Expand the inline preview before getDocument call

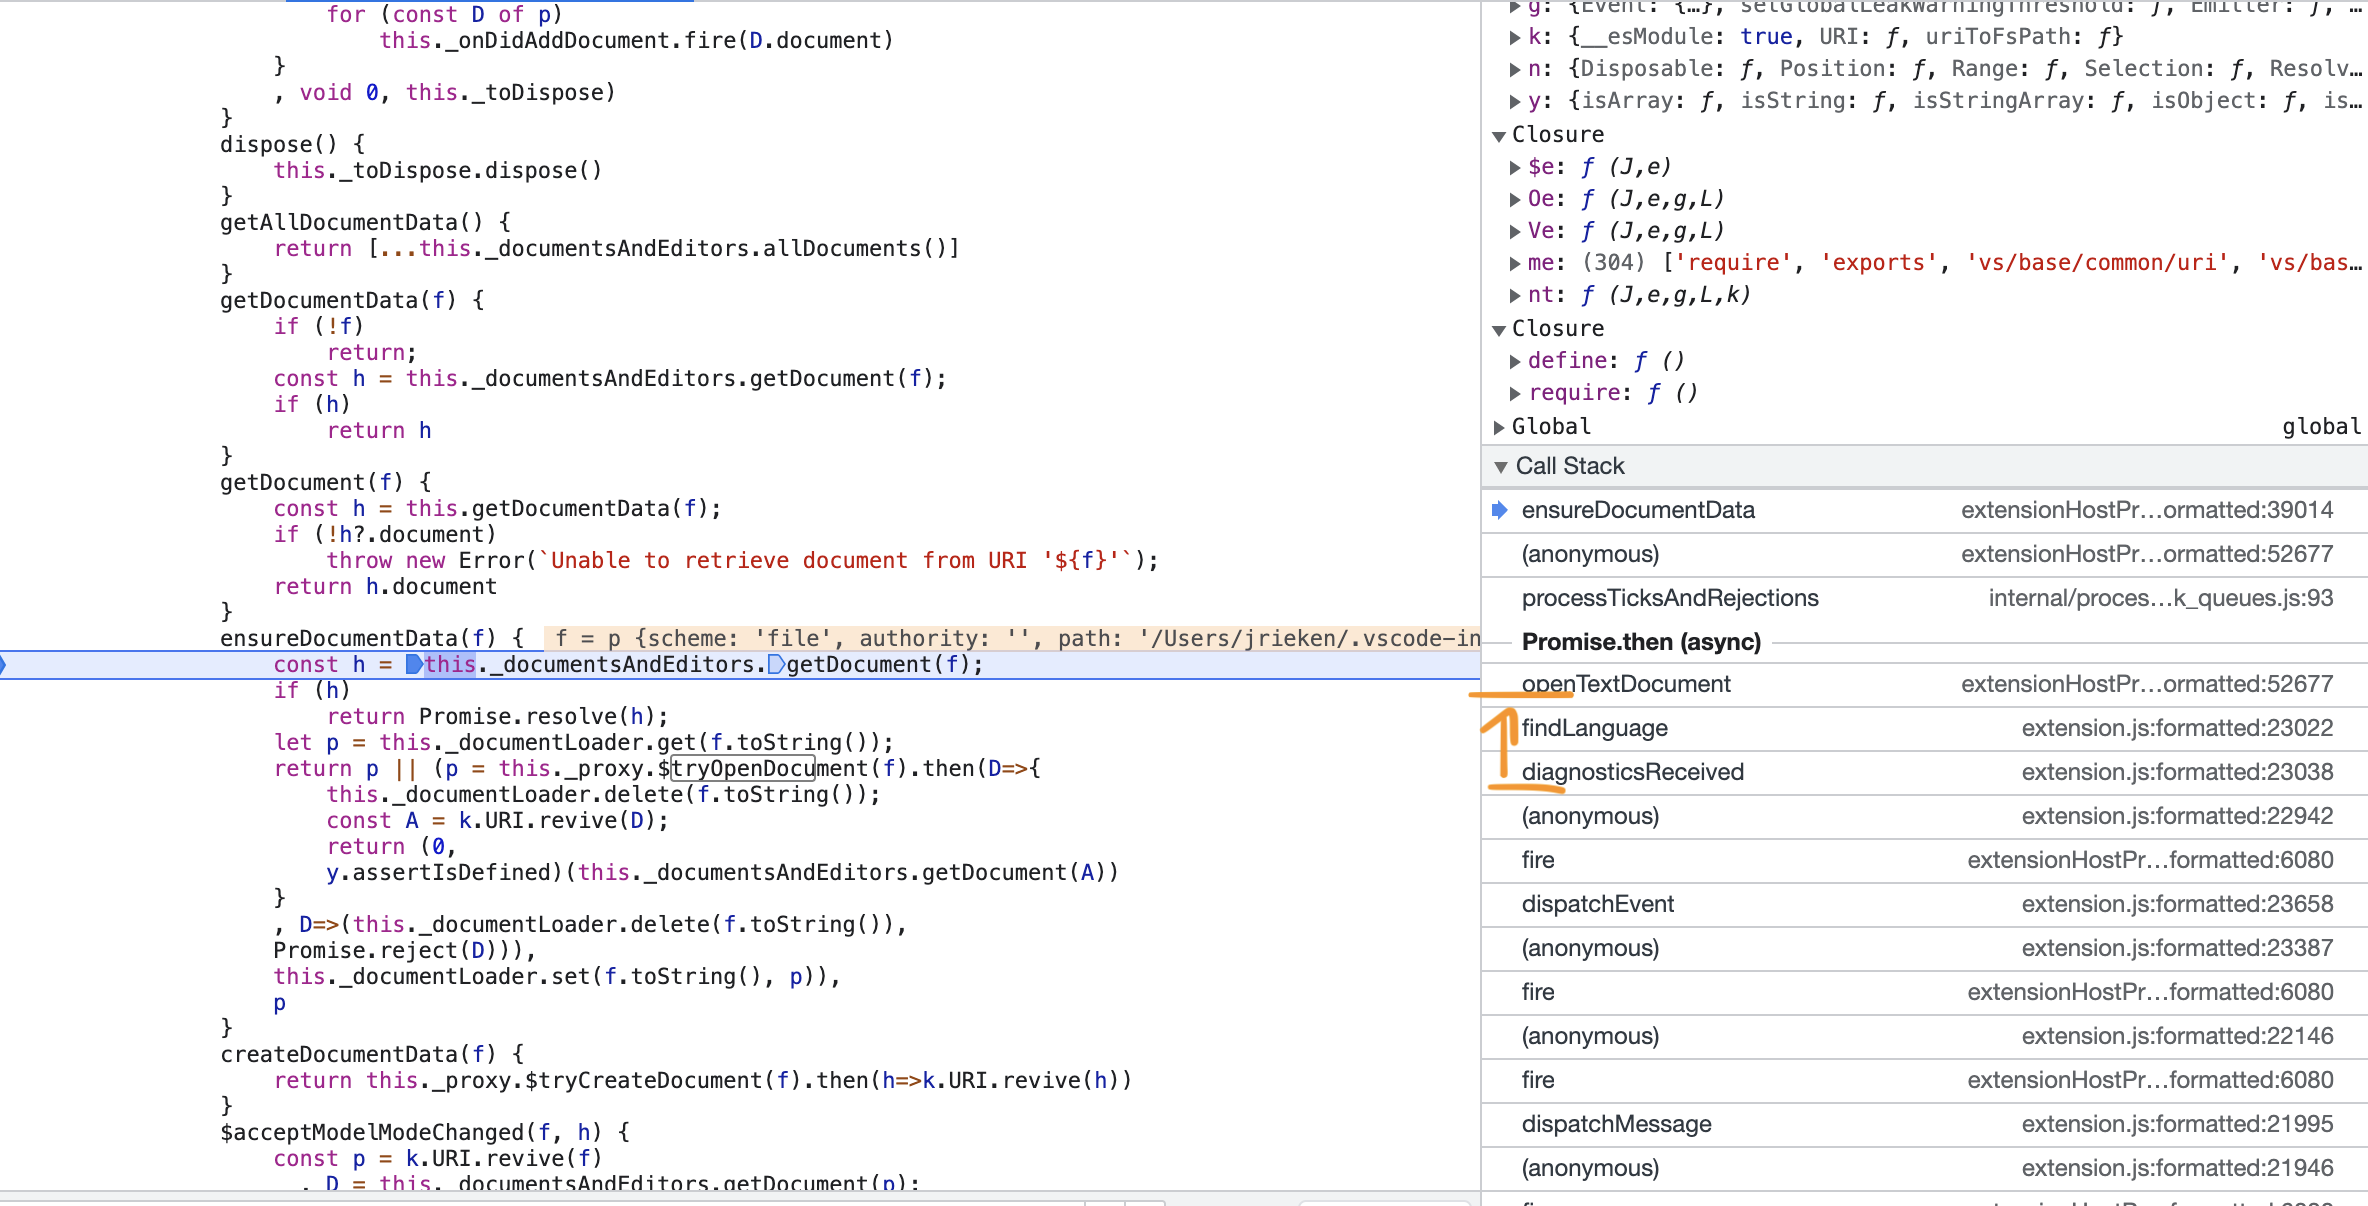point(778,663)
